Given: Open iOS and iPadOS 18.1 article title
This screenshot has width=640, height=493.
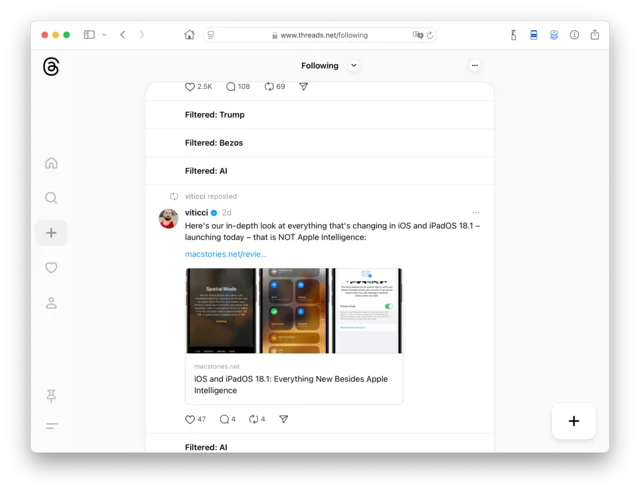Looking at the screenshot, I should click(x=291, y=384).
